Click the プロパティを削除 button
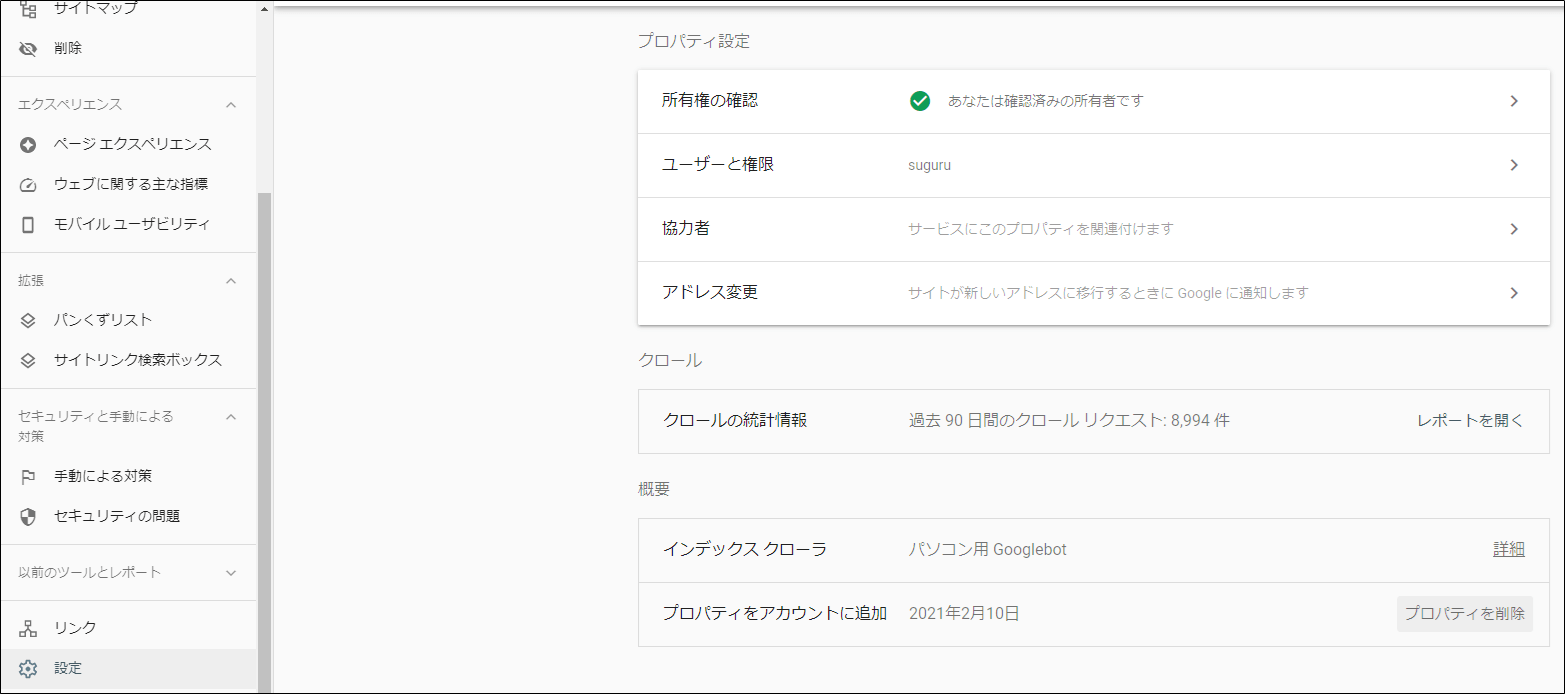 1464,613
